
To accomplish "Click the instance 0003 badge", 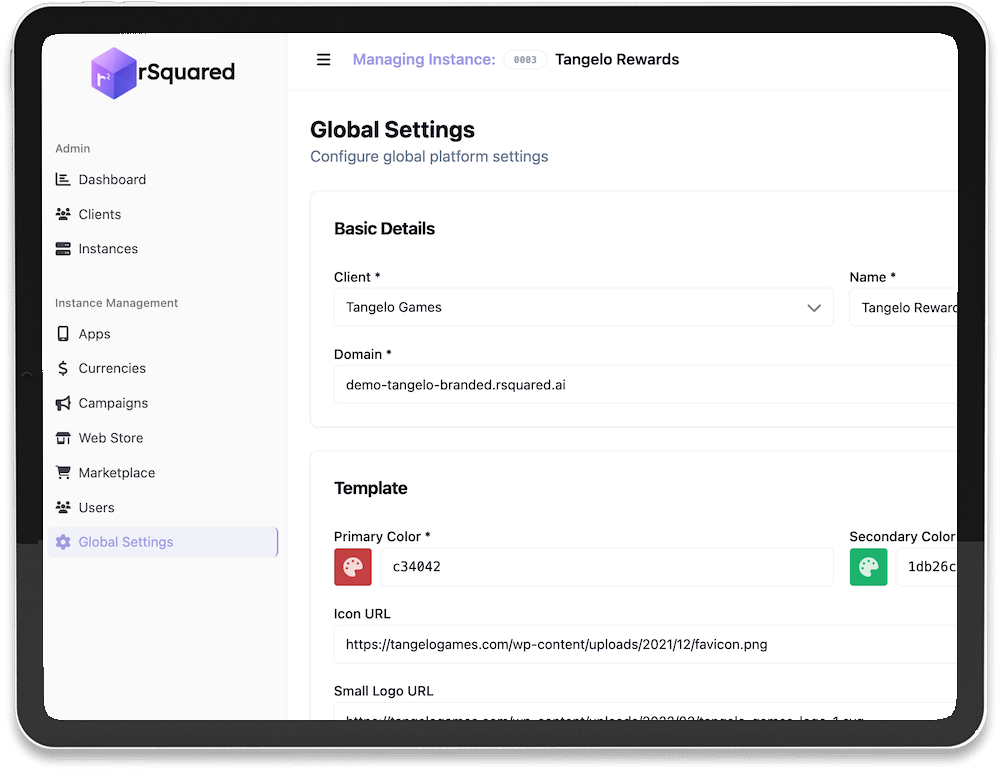I will point(525,60).
